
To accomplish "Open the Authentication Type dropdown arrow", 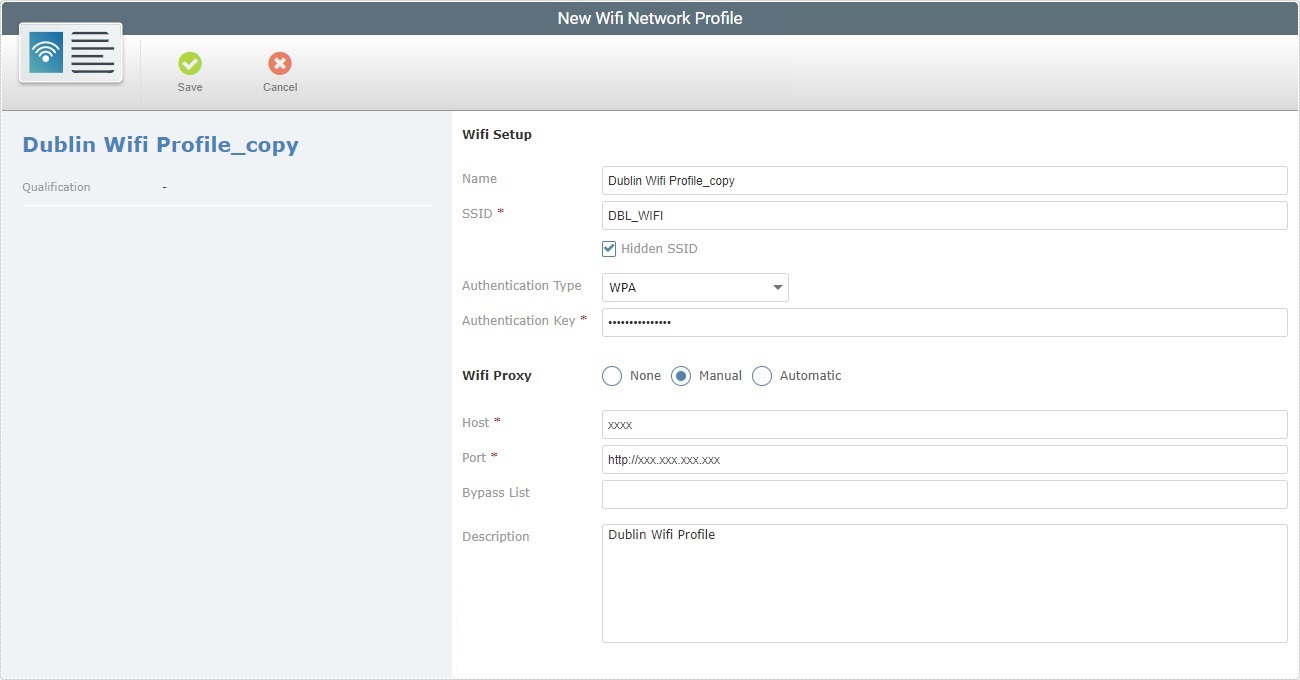I will coord(777,287).
